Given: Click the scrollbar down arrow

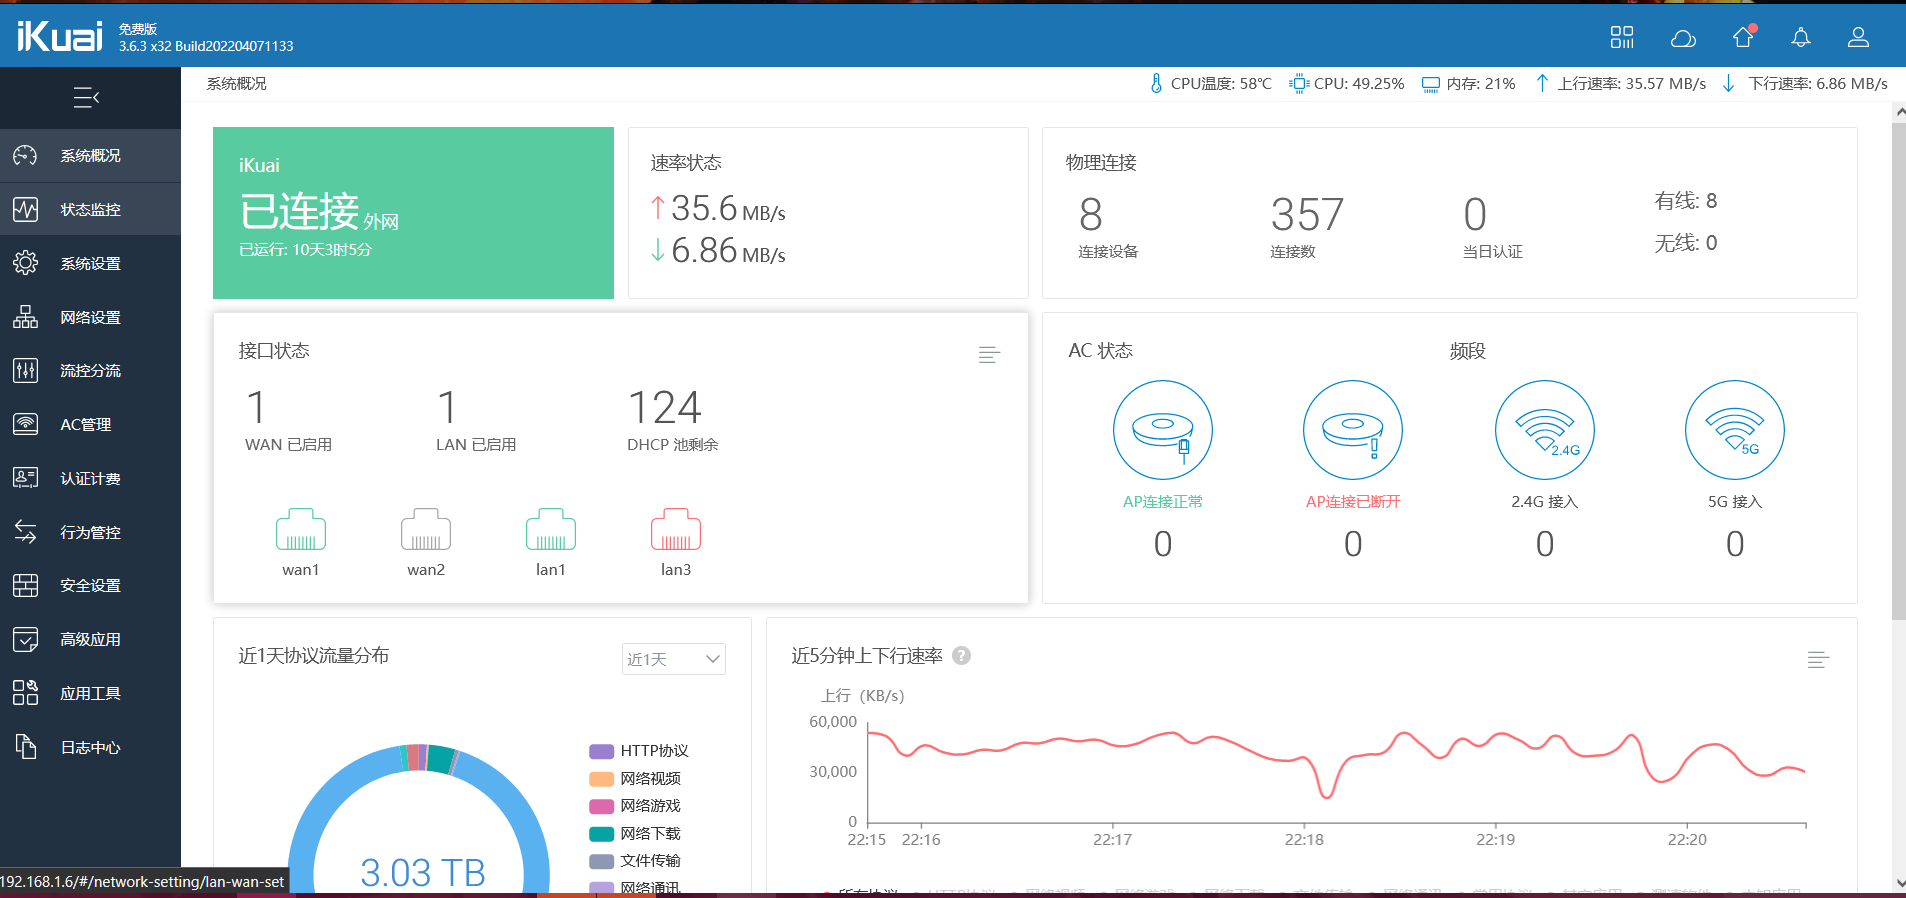Looking at the screenshot, I should 1899,884.
